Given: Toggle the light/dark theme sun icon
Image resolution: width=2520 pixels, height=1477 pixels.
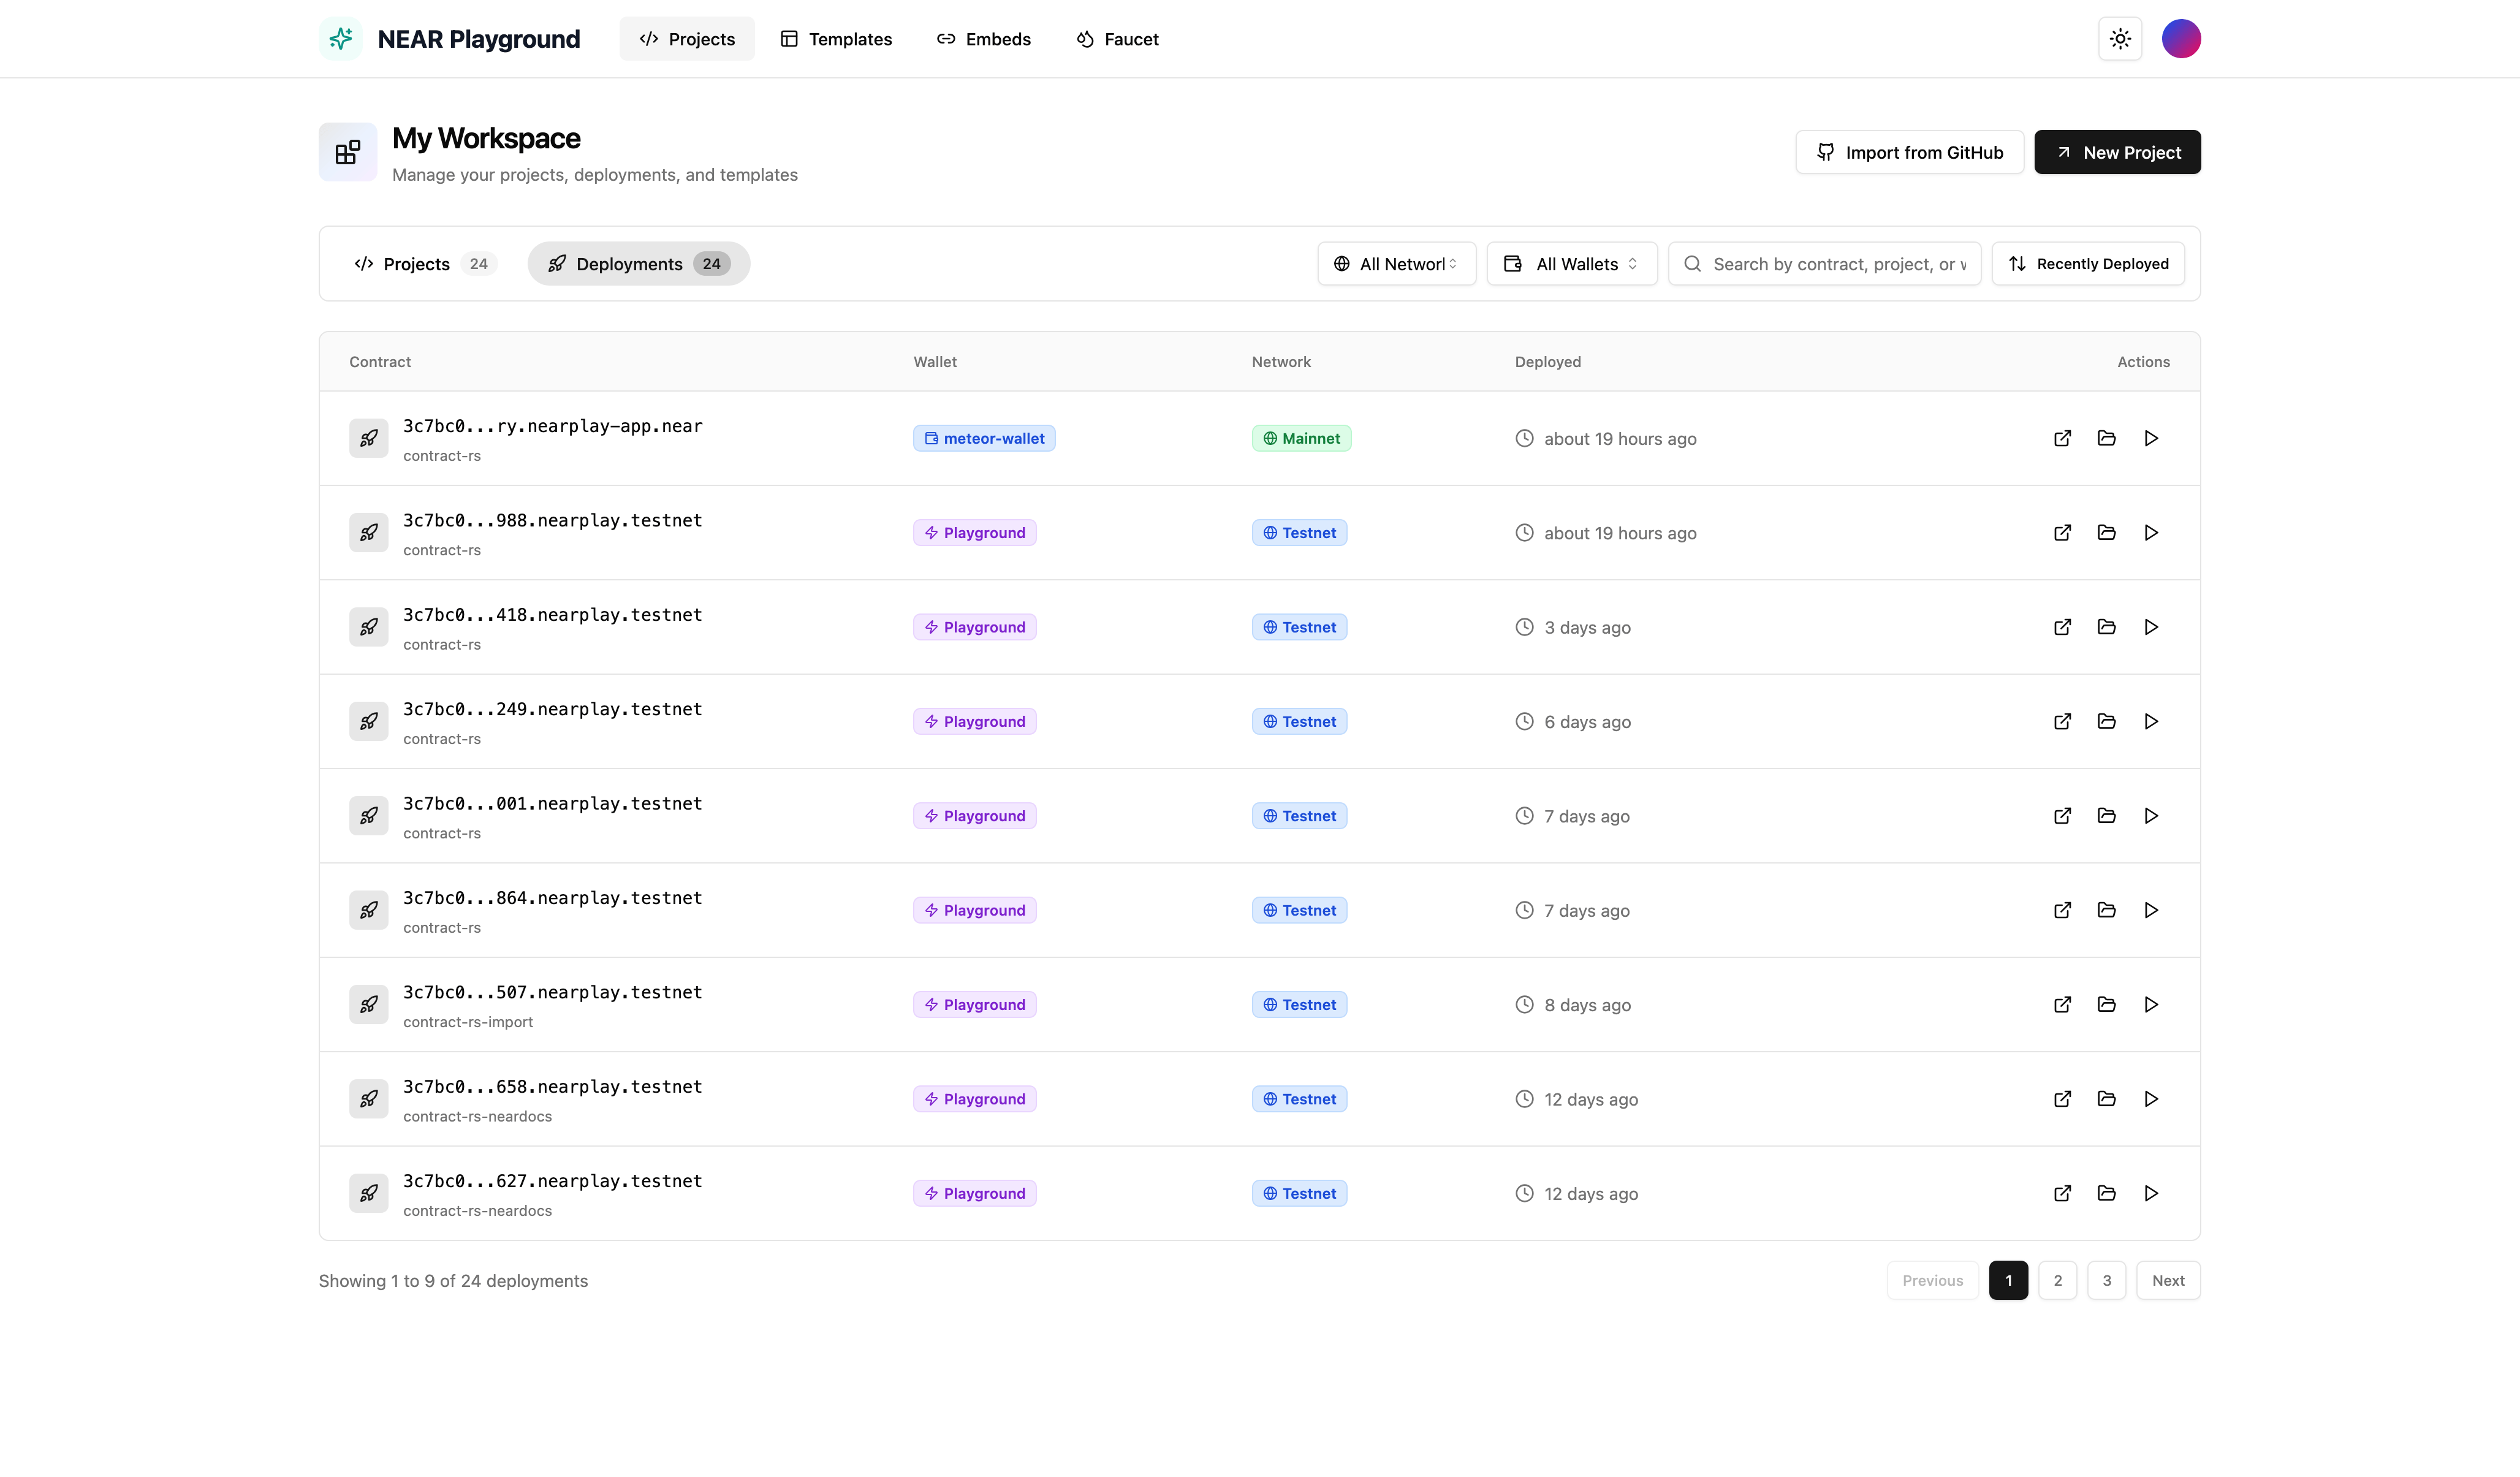Looking at the screenshot, I should (2120, 39).
